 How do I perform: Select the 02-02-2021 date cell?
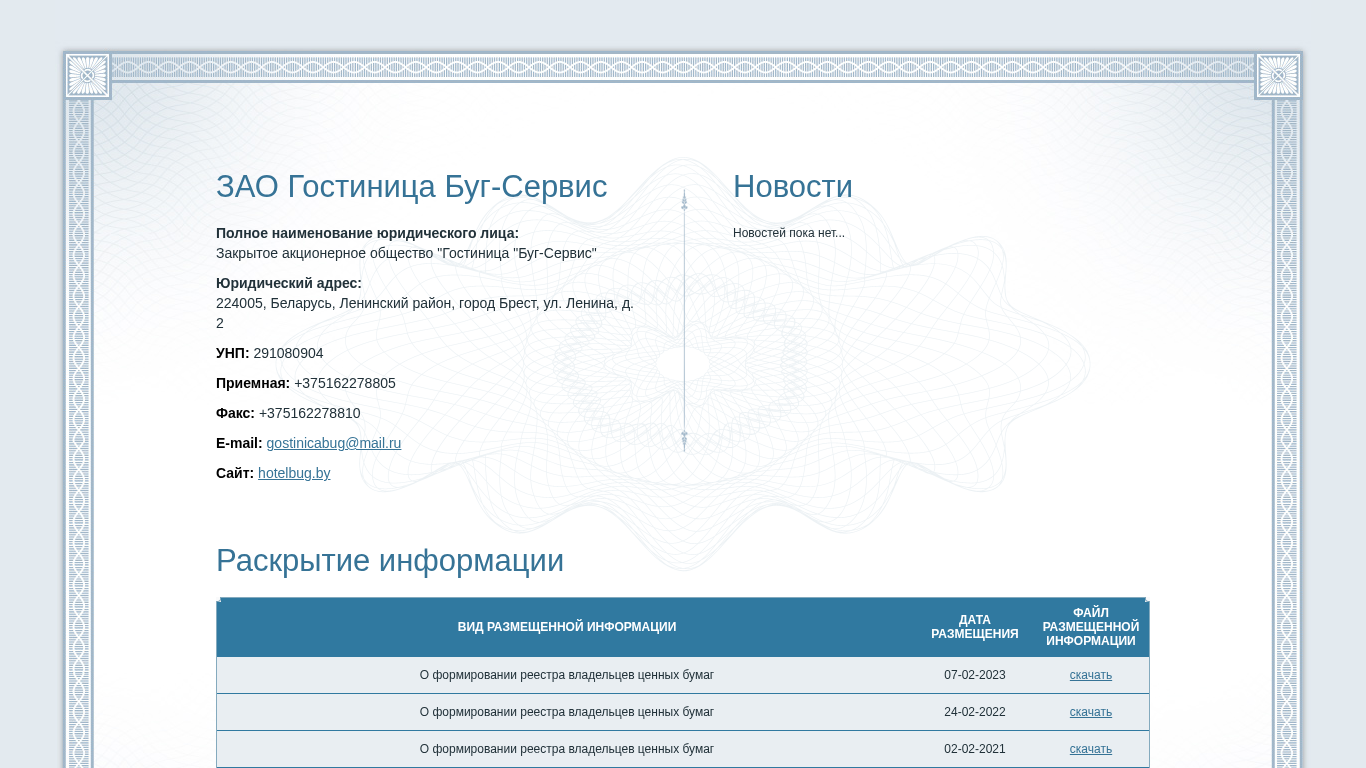(x=974, y=749)
